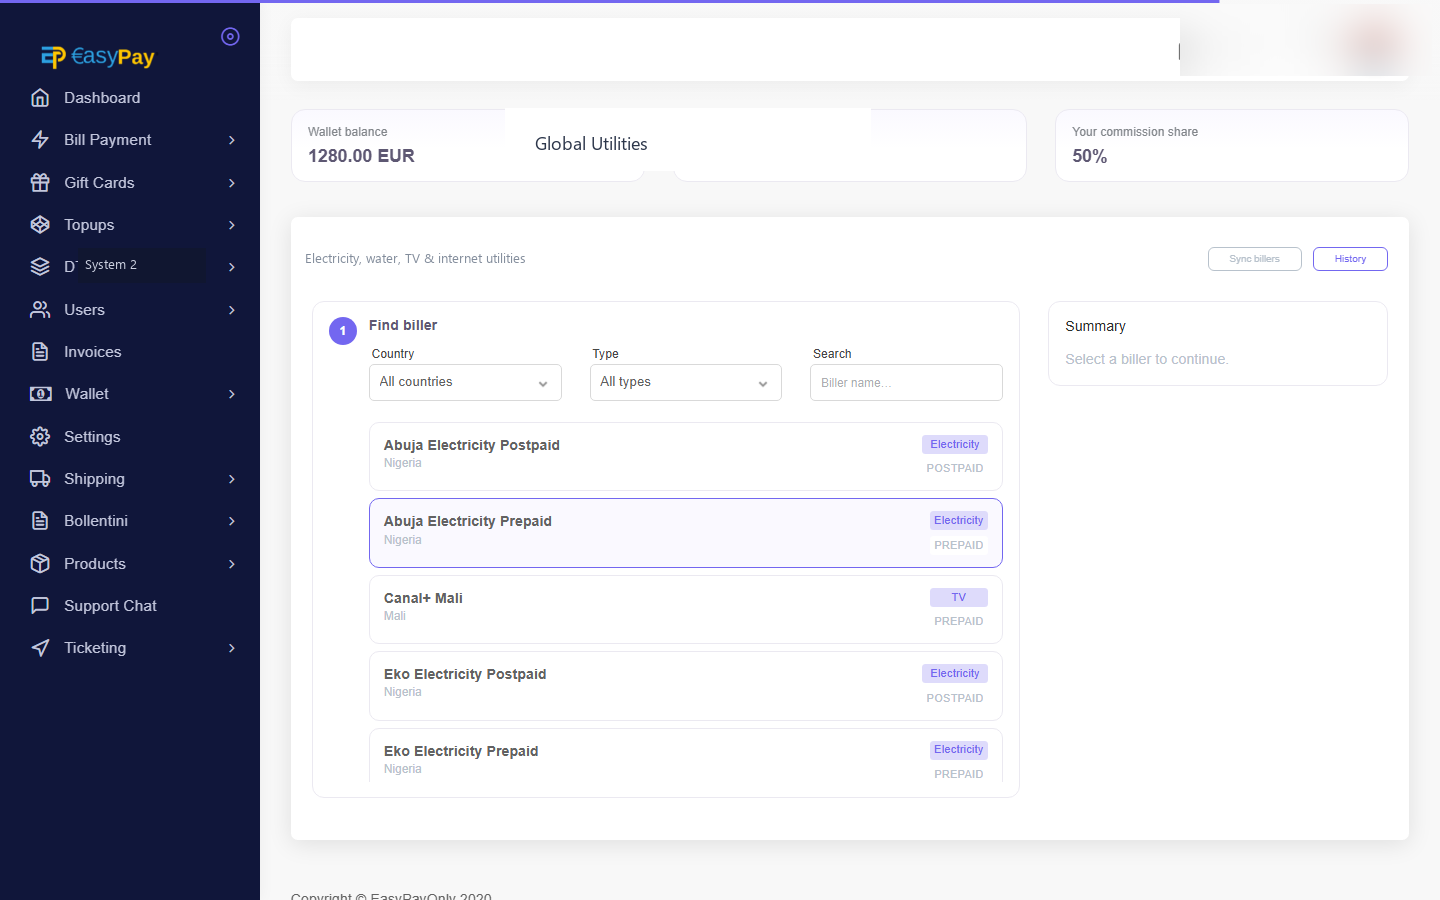The height and width of the screenshot is (900, 1440).
Task: Toggle the sidebar collapse circle icon
Action: 230,37
